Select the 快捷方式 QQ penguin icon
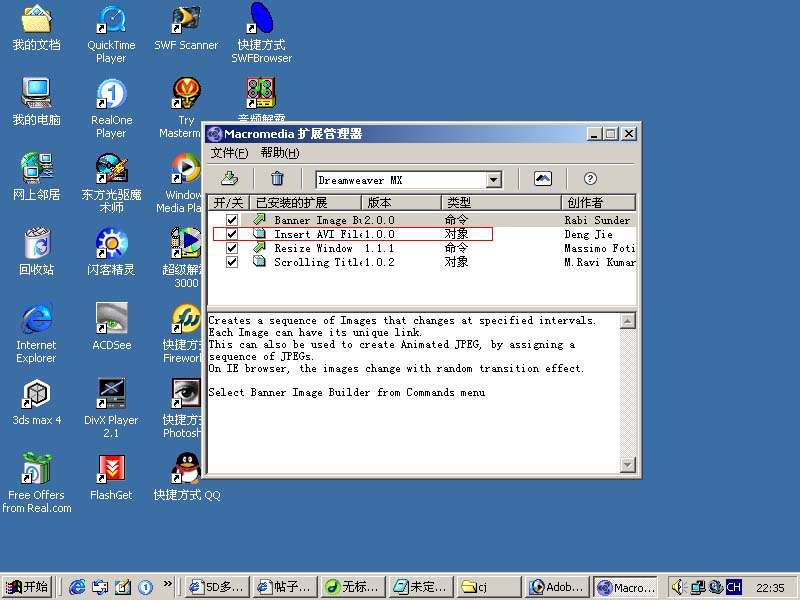 point(187,477)
